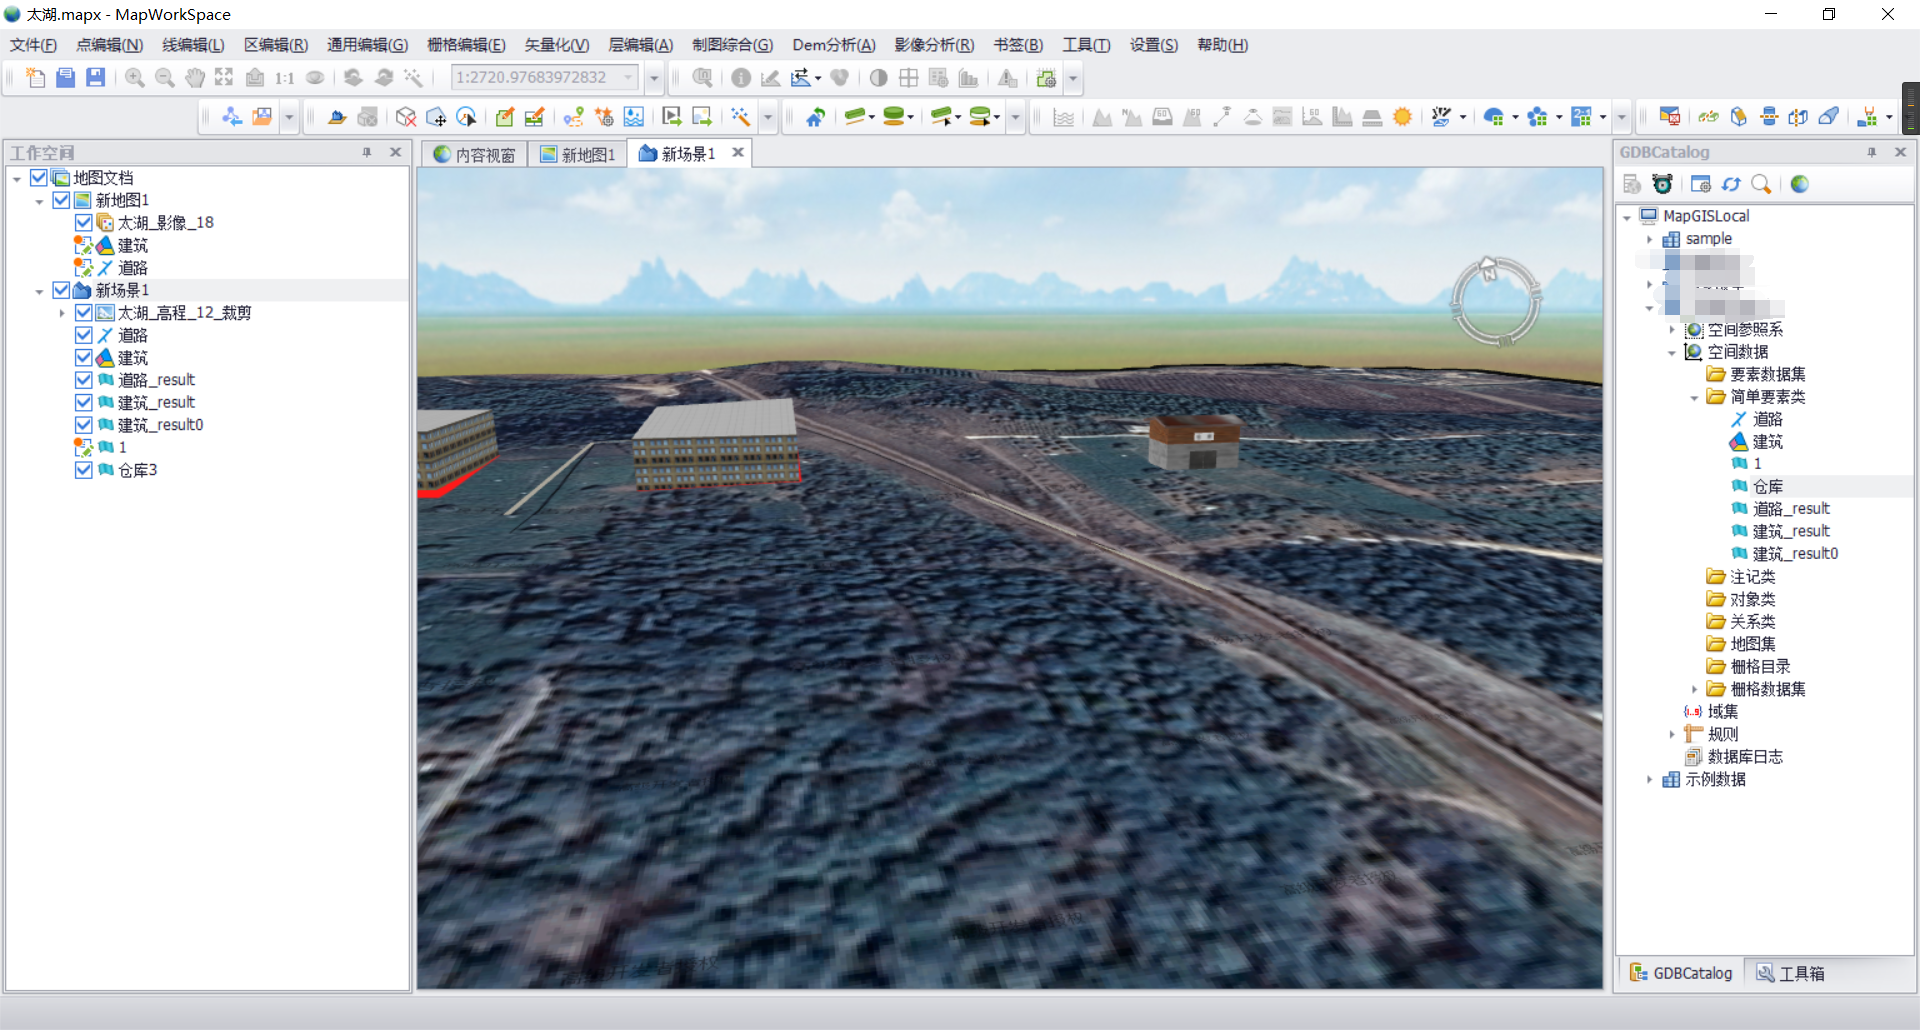Viewport: 1920px width, 1030px height.
Task: Switch to the 工具箱 bottom tab
Action: pos(1791,973)
